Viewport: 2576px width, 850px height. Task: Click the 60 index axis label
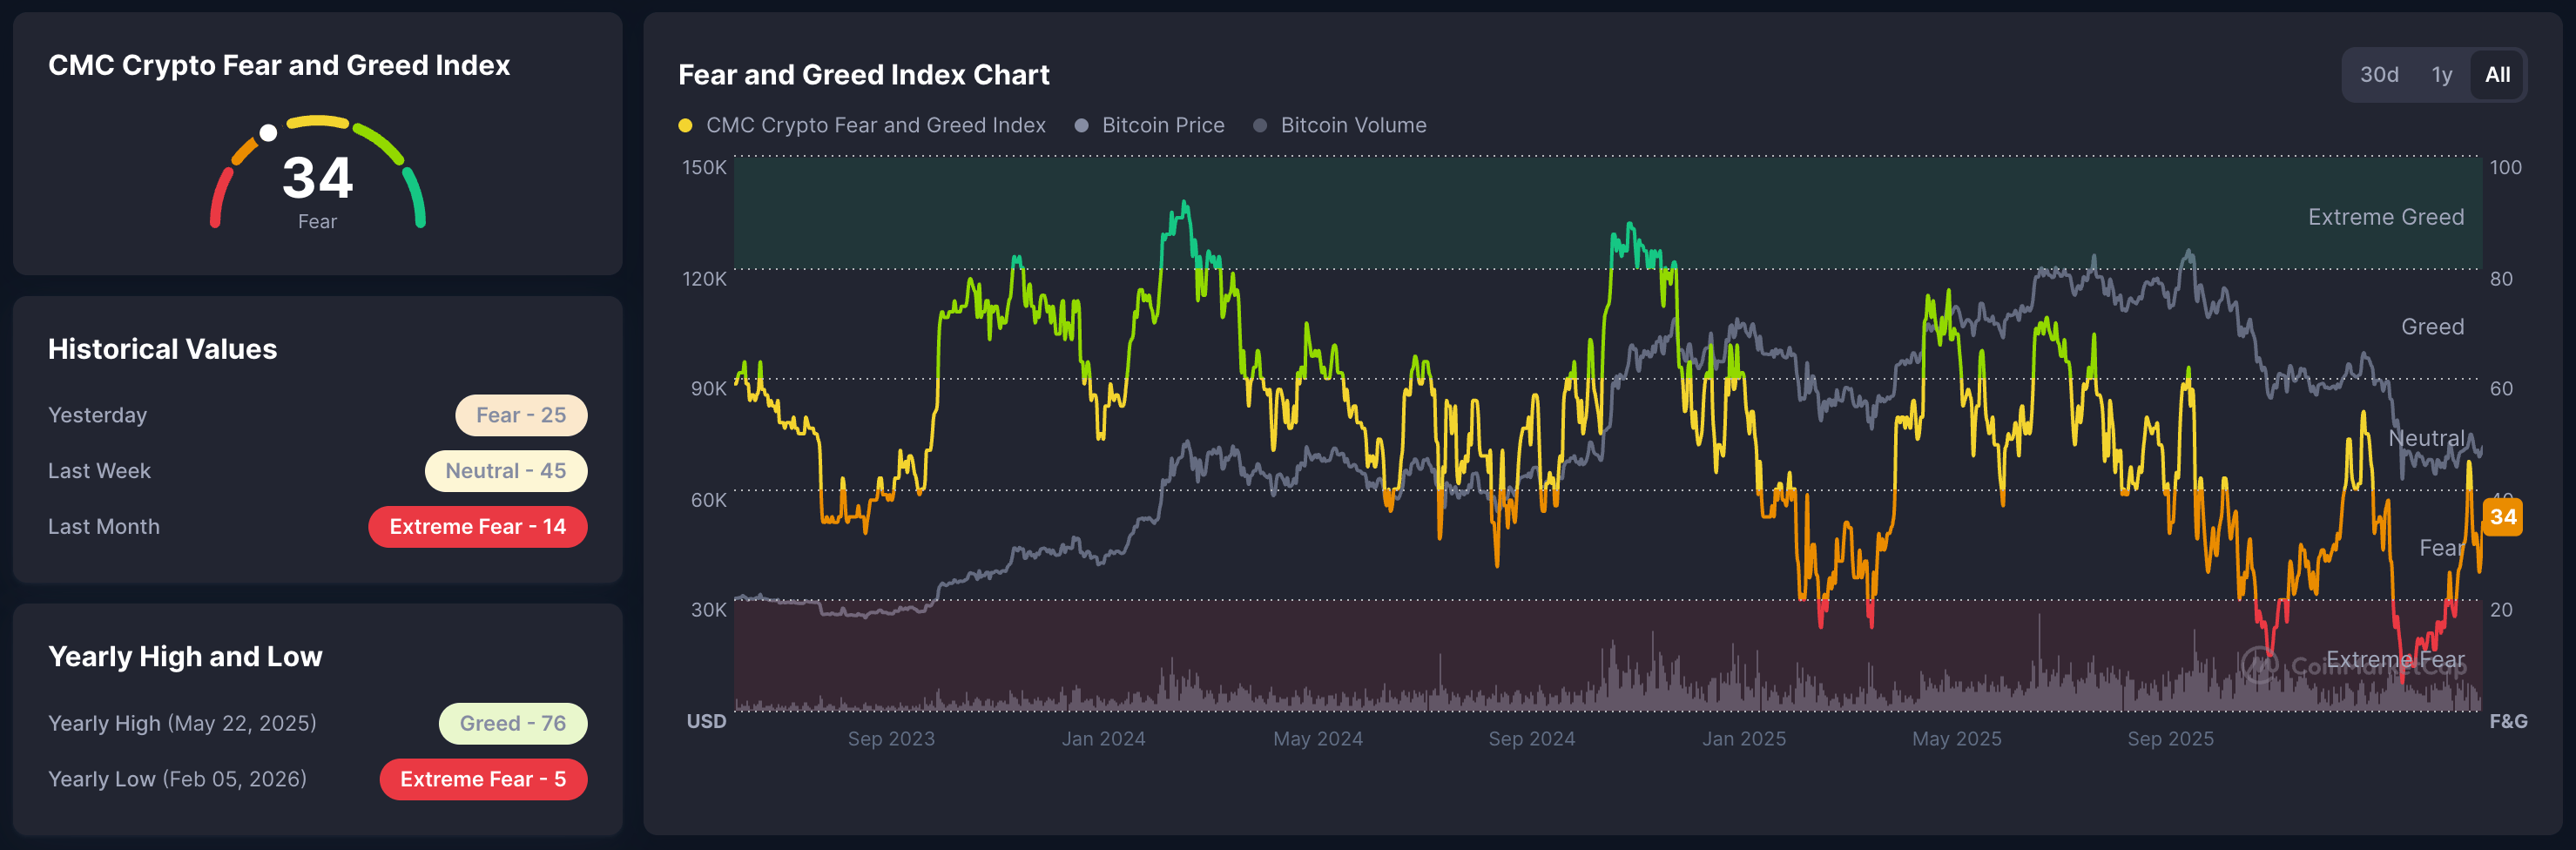click(2501, 389)
